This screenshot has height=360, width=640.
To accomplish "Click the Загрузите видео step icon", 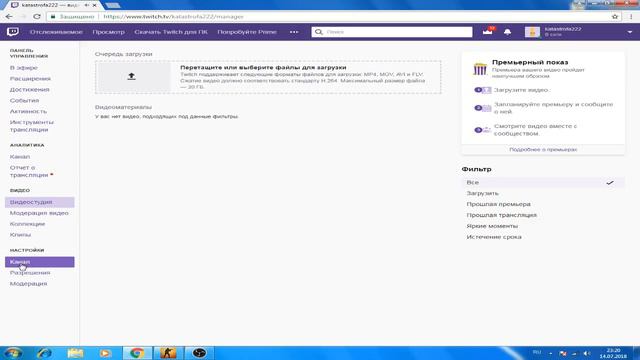I will 482,90.
